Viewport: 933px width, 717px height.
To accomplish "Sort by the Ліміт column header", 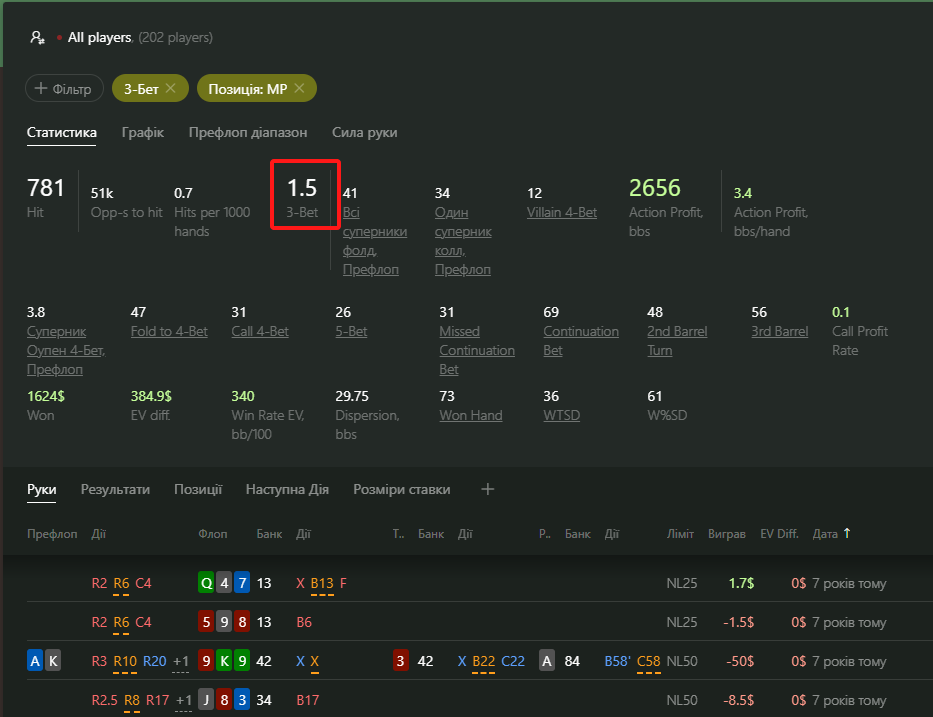I will coord(680,534).
